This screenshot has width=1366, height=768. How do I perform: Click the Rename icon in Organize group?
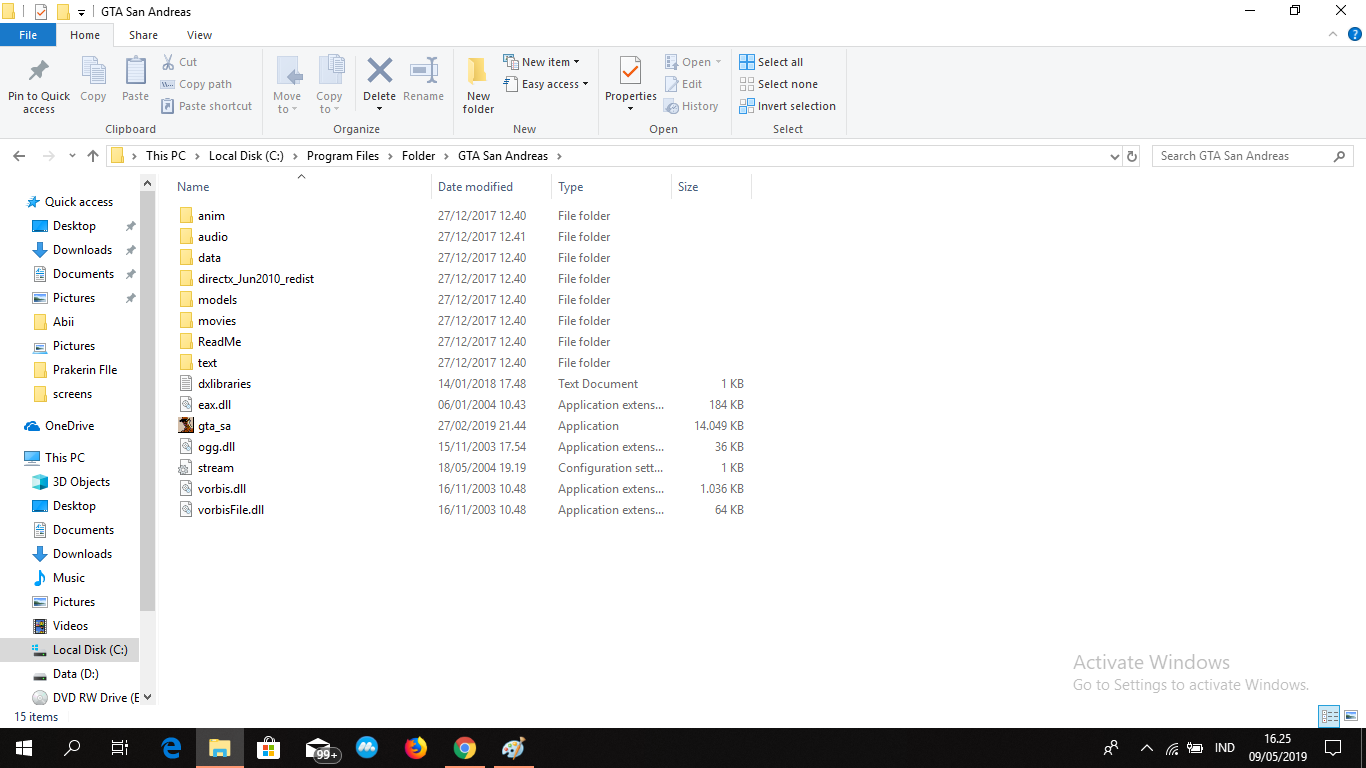(x=423, y=80)
